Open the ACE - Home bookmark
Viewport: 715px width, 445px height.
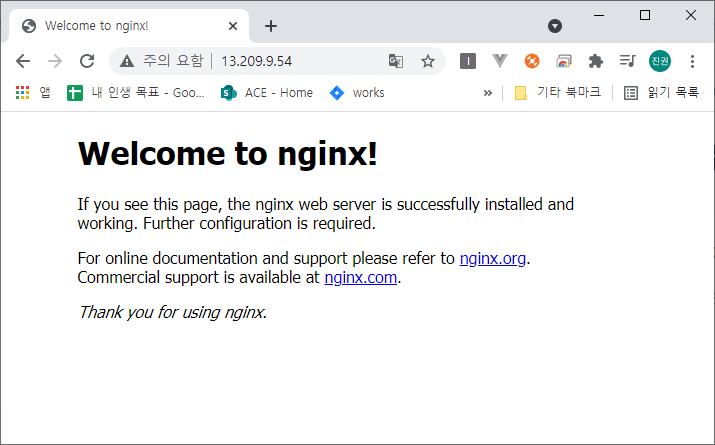pos(267,93)
